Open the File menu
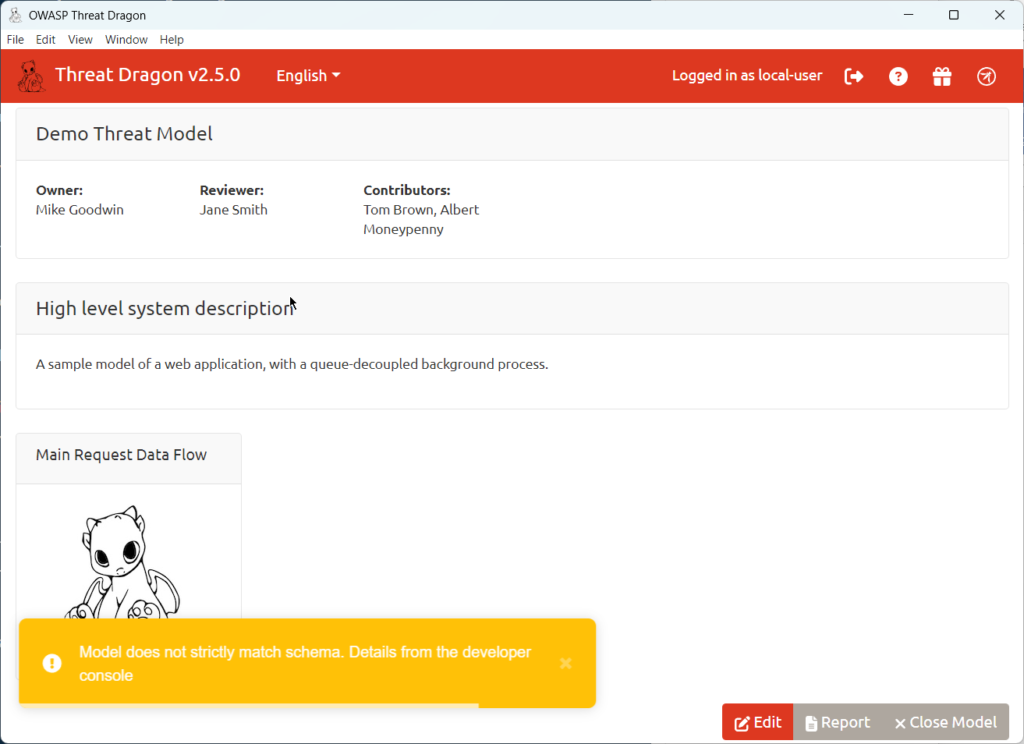The width and height of the screenshot is (1024, 744). (15, 40)
